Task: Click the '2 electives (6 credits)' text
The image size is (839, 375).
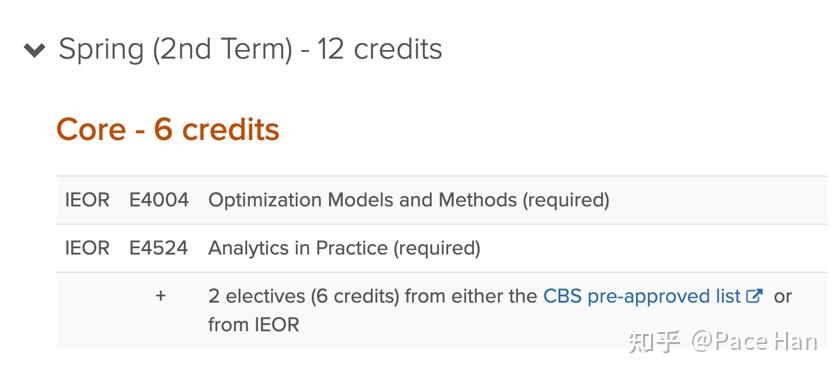Action: 304,296
